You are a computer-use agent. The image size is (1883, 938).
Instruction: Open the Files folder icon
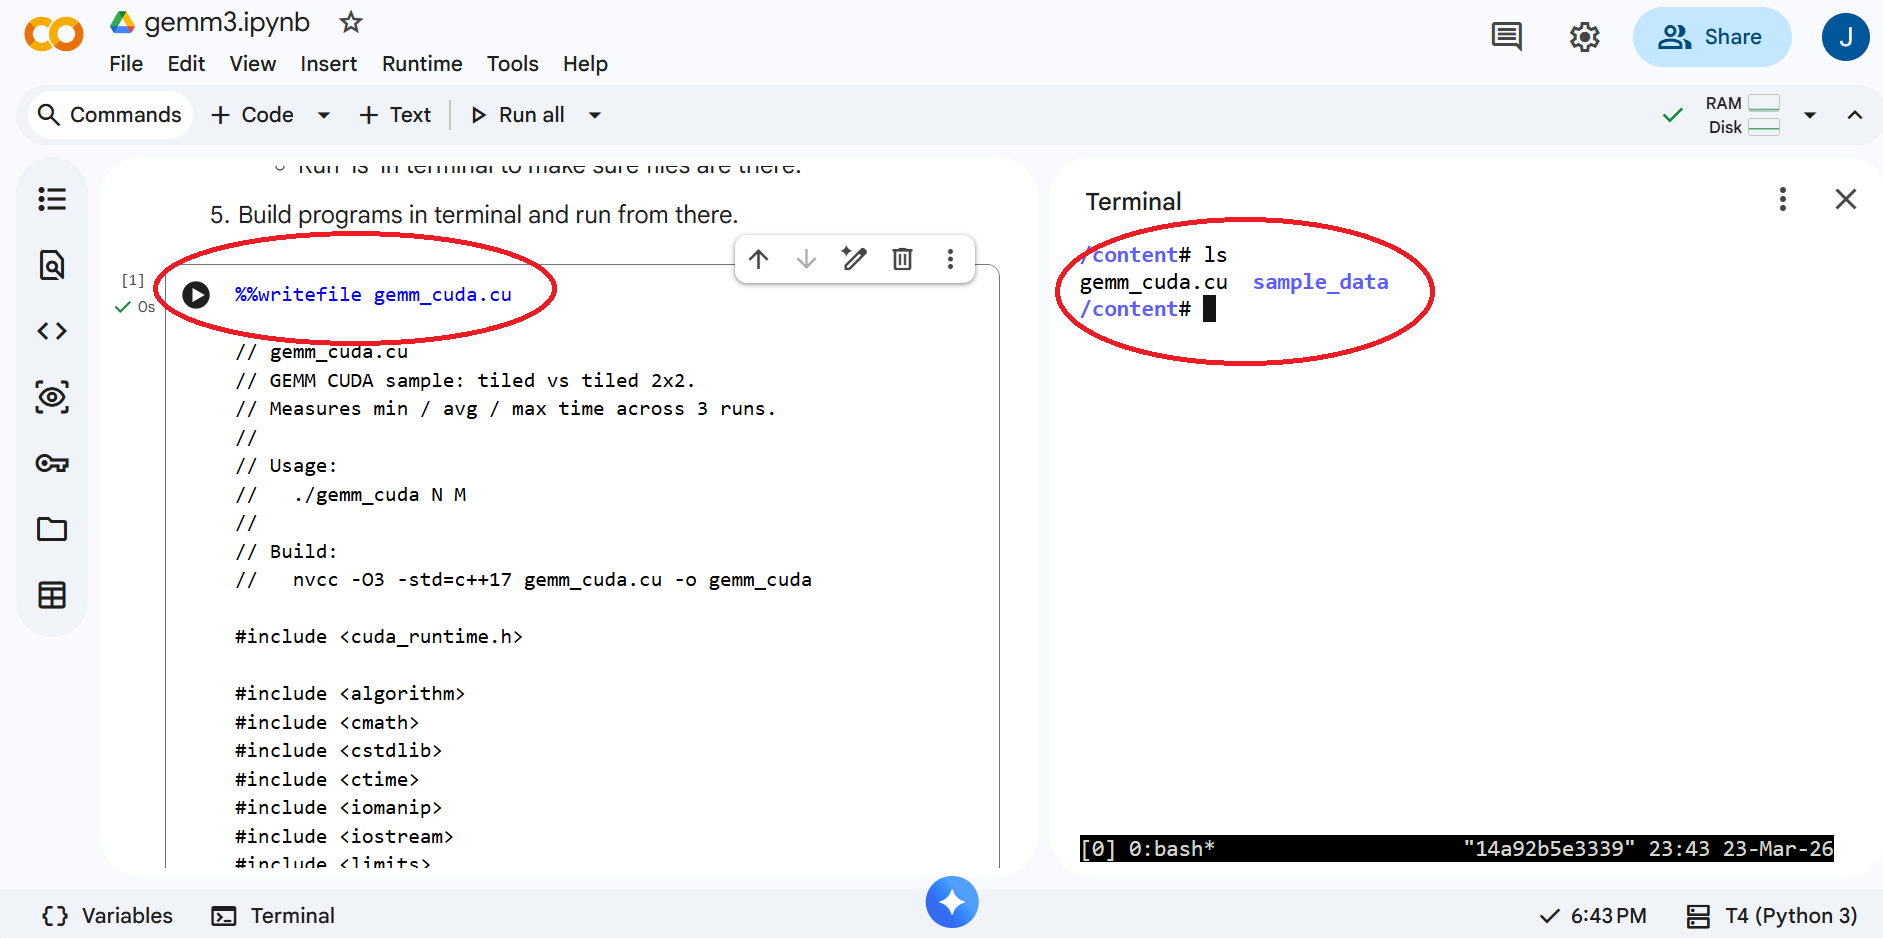[52, 529]
